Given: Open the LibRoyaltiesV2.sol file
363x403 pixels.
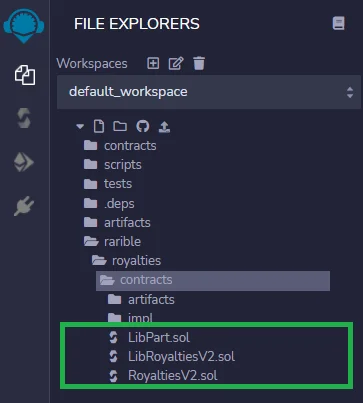Looking at the screenshot, I should coord(181,357).
